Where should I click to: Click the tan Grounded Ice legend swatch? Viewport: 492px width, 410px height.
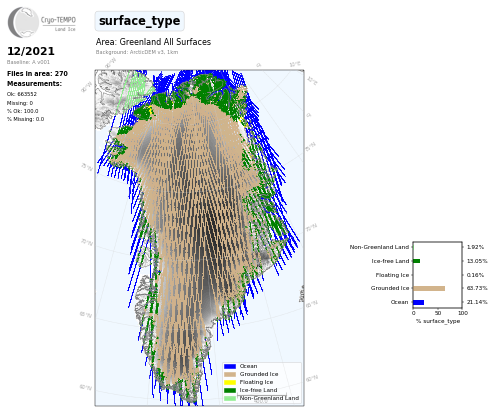230,374
